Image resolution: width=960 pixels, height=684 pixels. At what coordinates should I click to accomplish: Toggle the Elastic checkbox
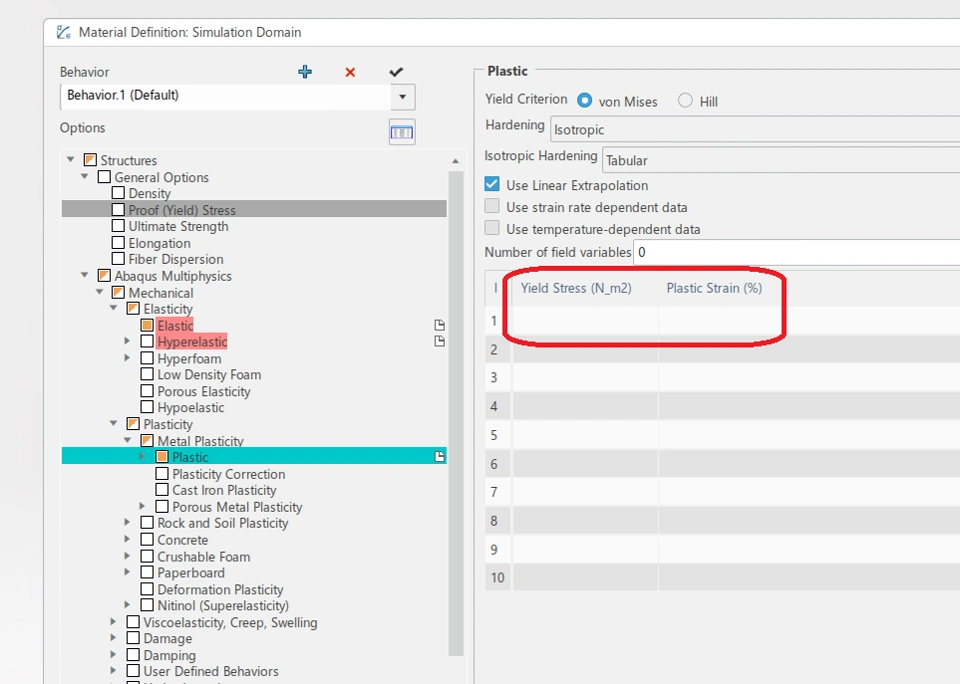coord(147,325)
